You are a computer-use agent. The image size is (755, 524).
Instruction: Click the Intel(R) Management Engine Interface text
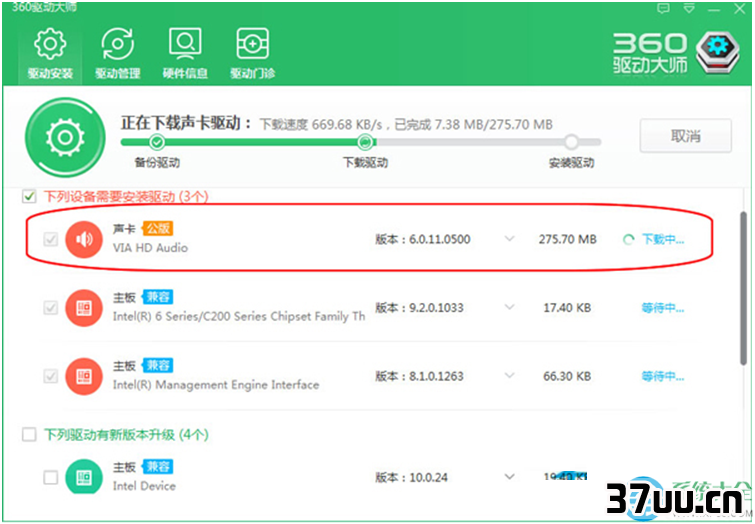[x=216, y=385]
